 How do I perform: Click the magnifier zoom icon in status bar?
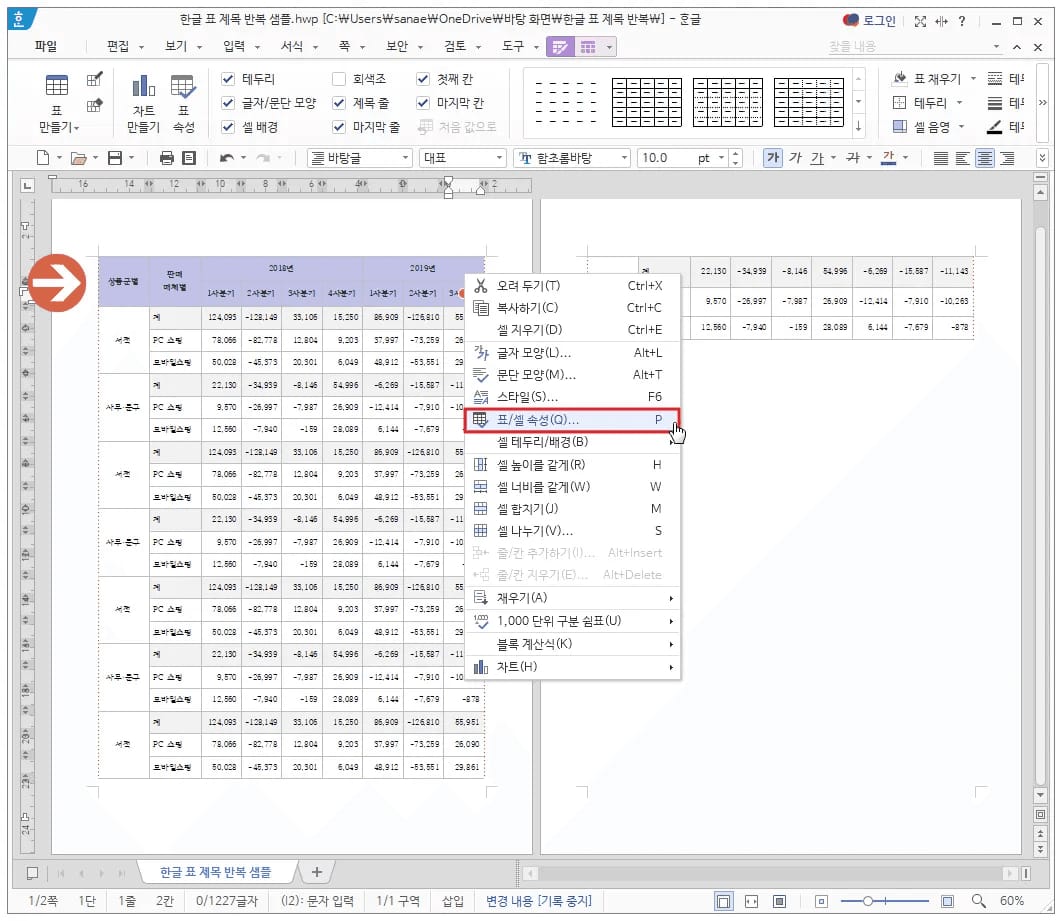click(979, 899)
